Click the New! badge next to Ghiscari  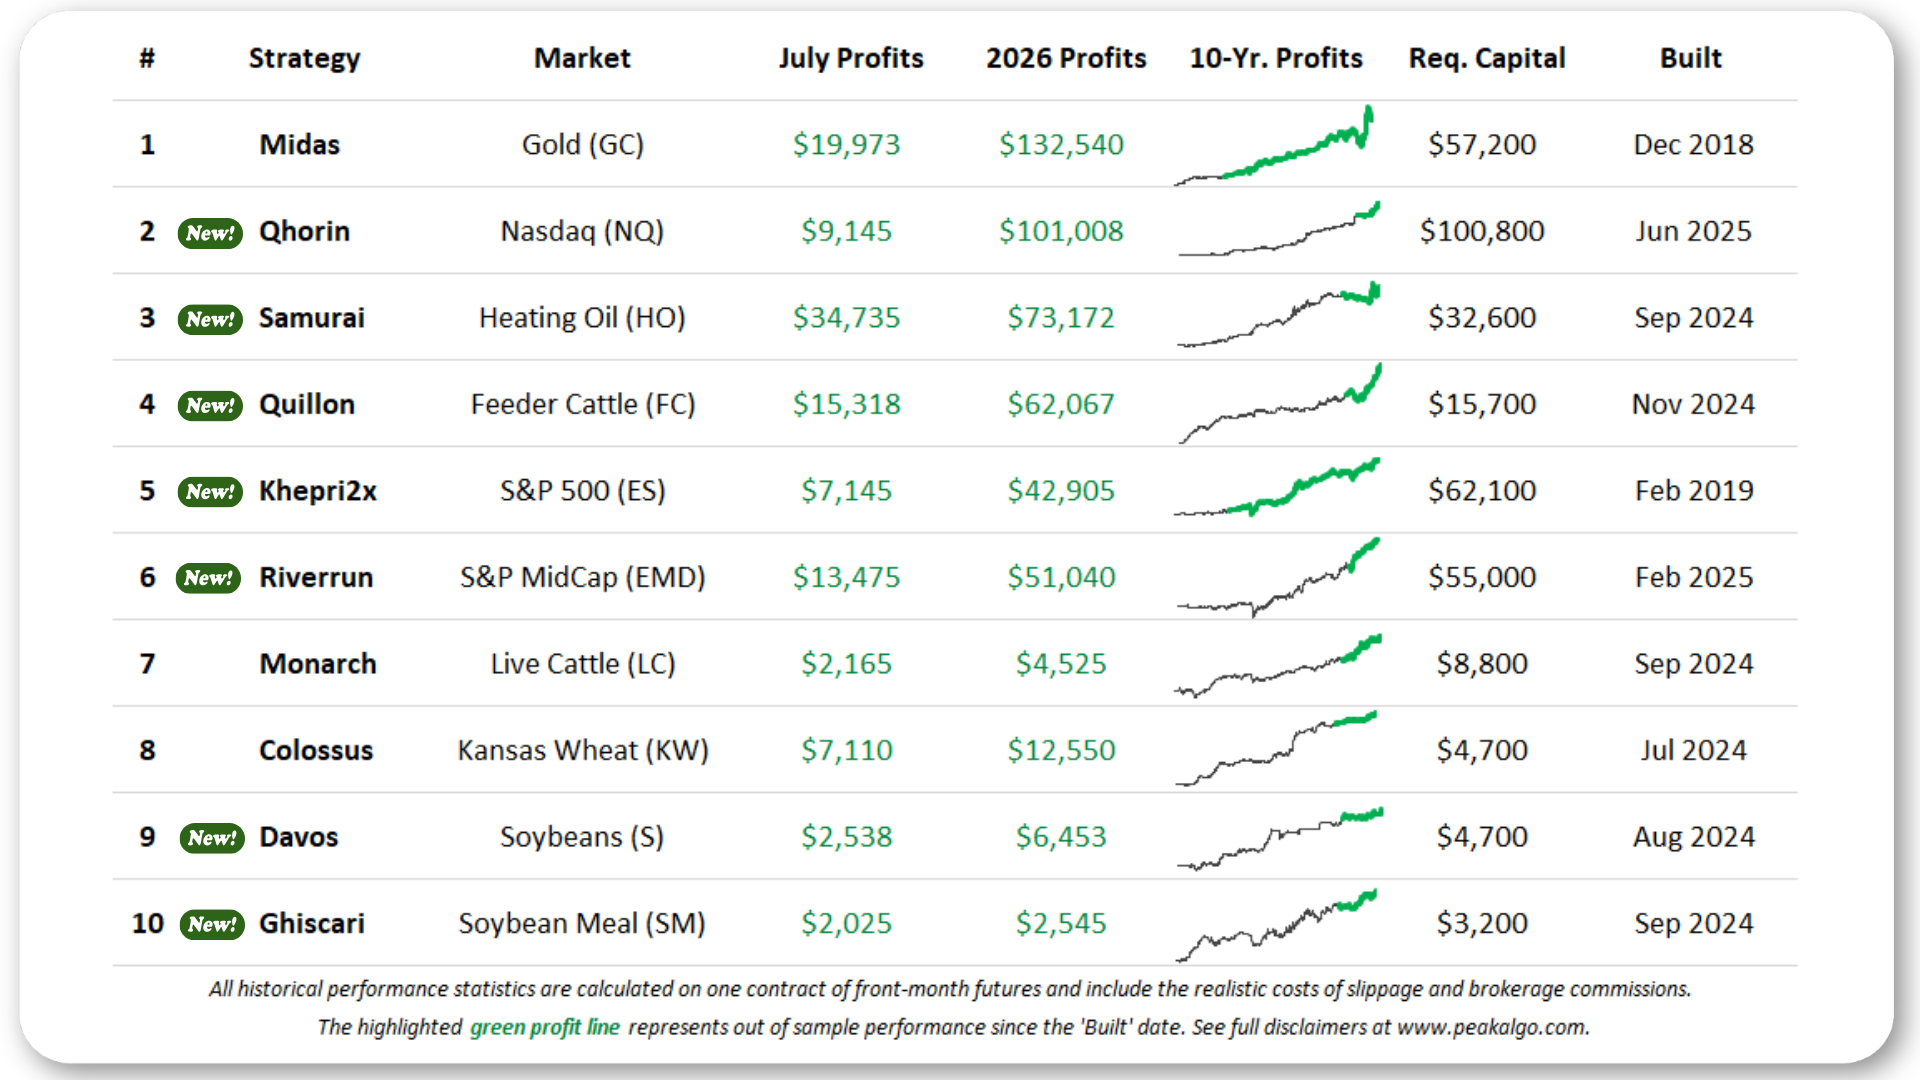(x=212, y=924)
